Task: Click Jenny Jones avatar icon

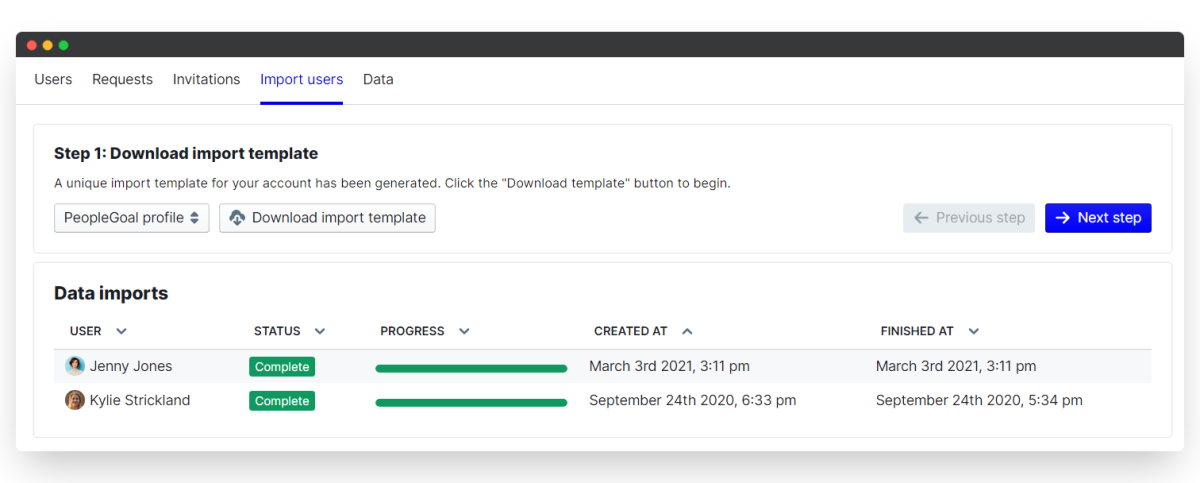Action: pyautogui.click(x=75, y=367)
